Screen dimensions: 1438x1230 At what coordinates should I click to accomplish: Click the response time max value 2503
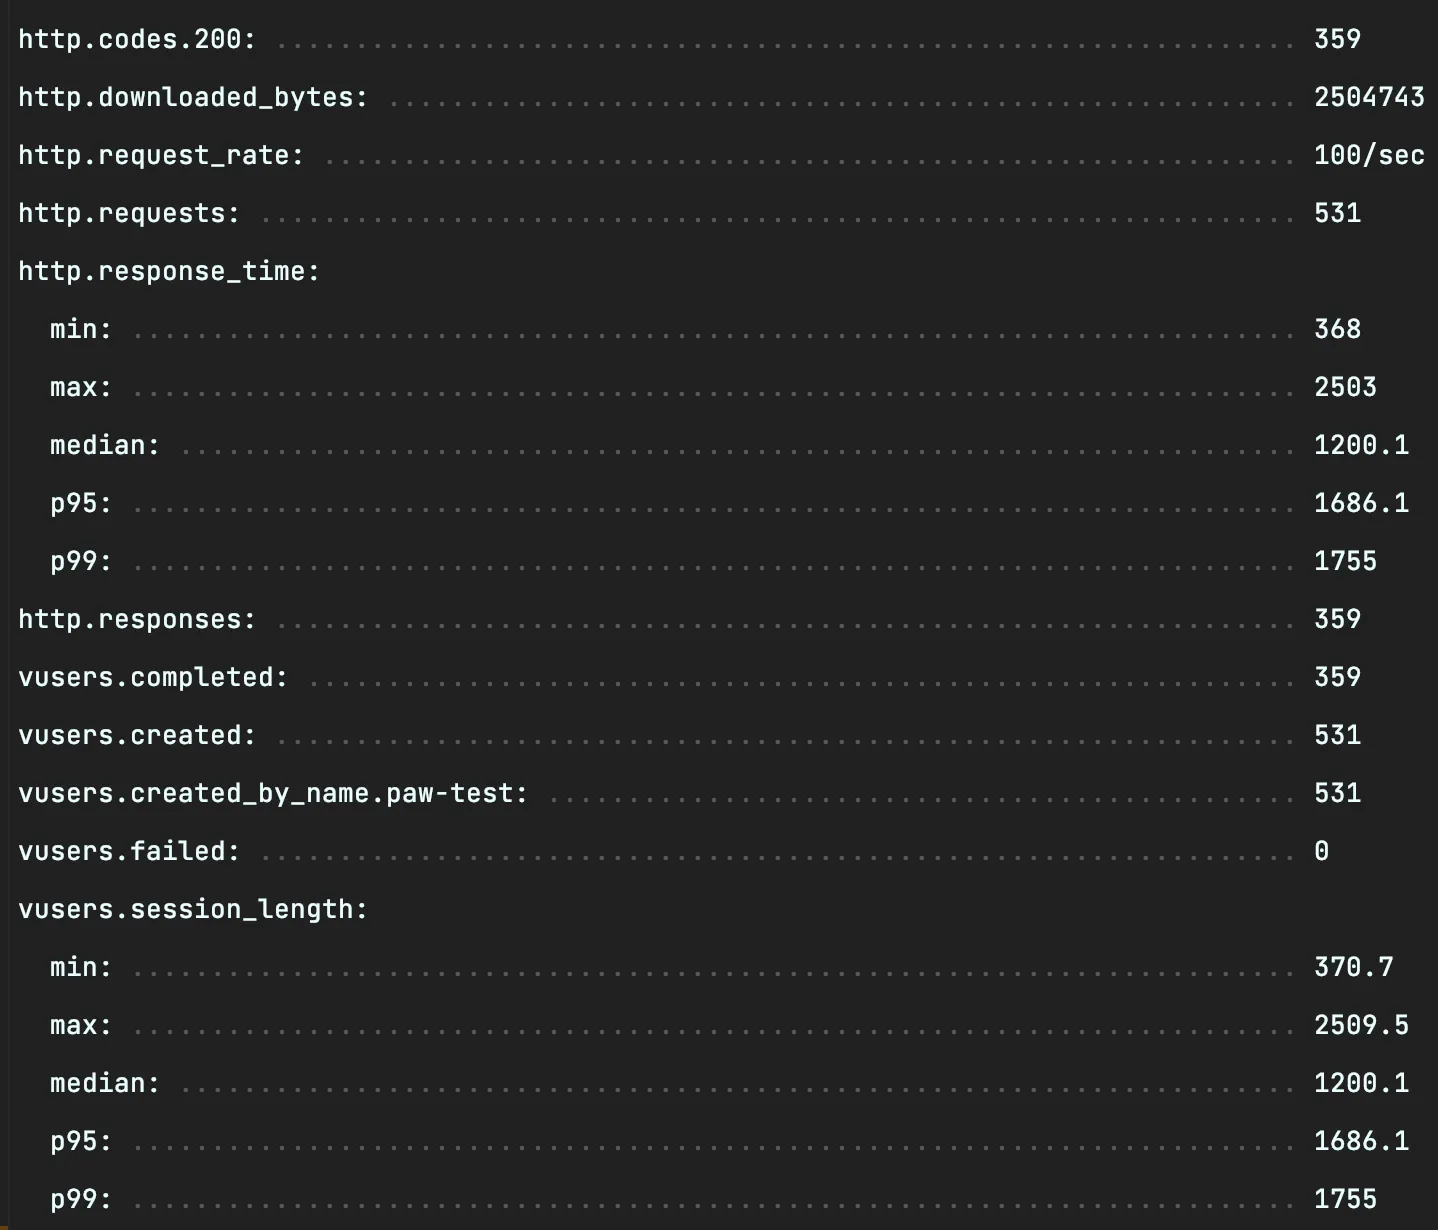click(x=1345, y=387)
